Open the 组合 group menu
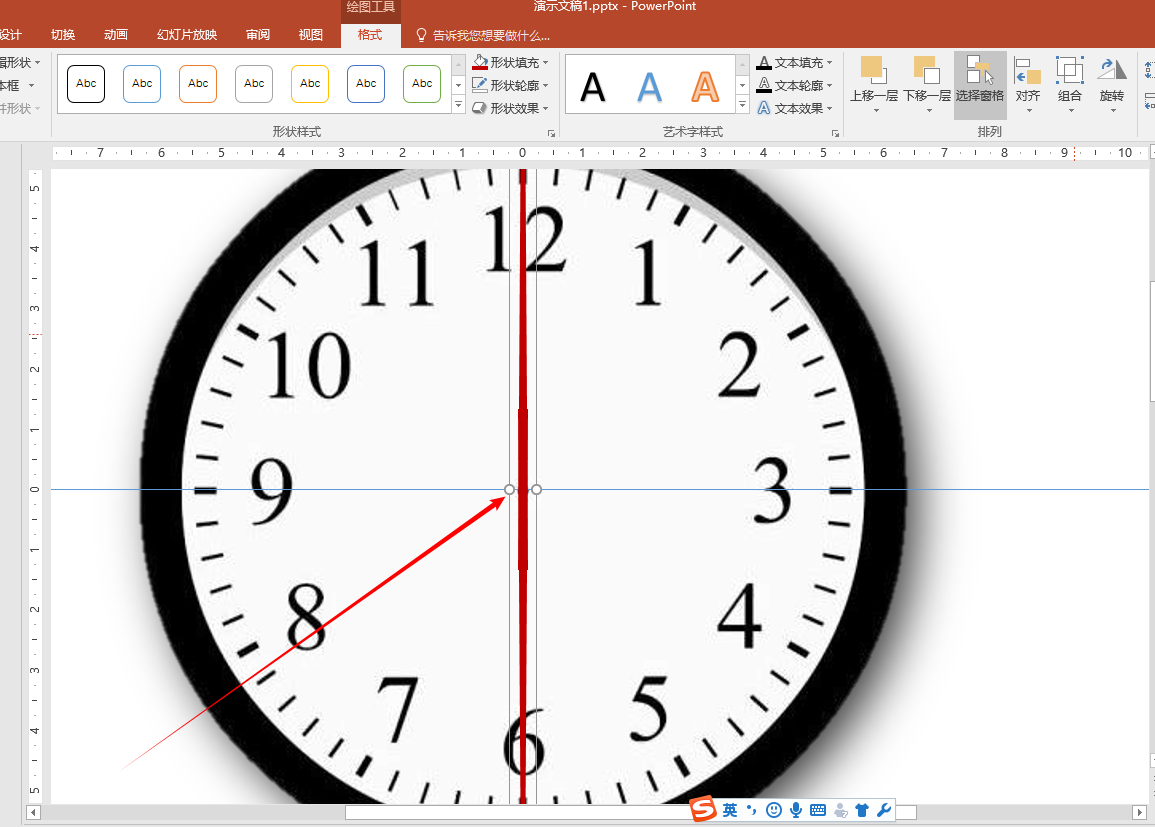 click(1070, 85)
